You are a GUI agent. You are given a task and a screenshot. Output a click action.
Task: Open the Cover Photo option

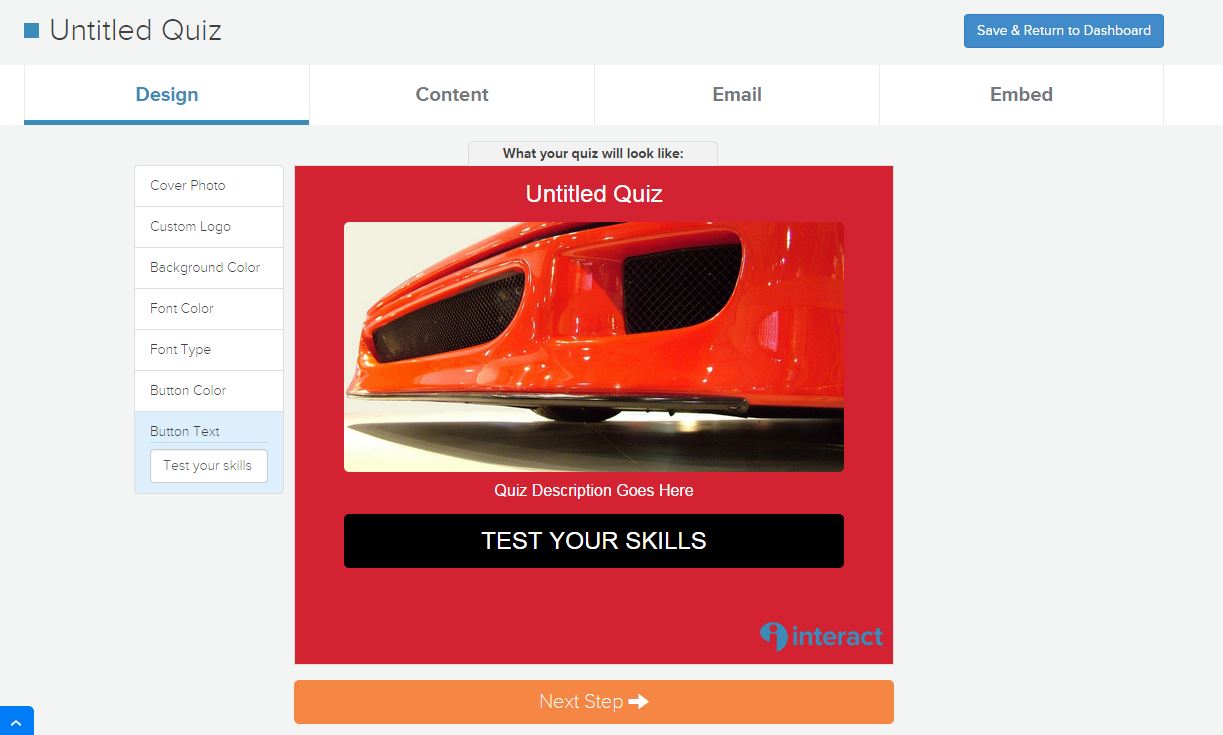(209, 186)
